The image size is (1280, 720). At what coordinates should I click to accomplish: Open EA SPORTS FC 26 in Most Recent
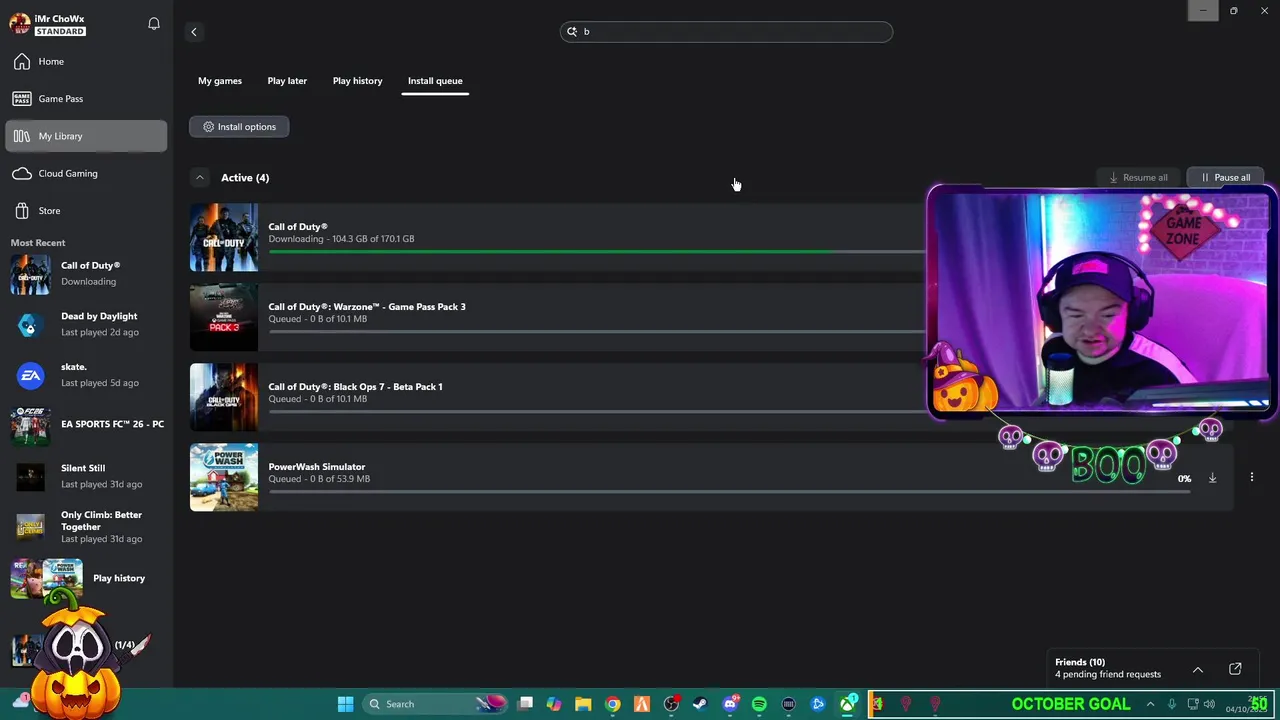point(86,425)
